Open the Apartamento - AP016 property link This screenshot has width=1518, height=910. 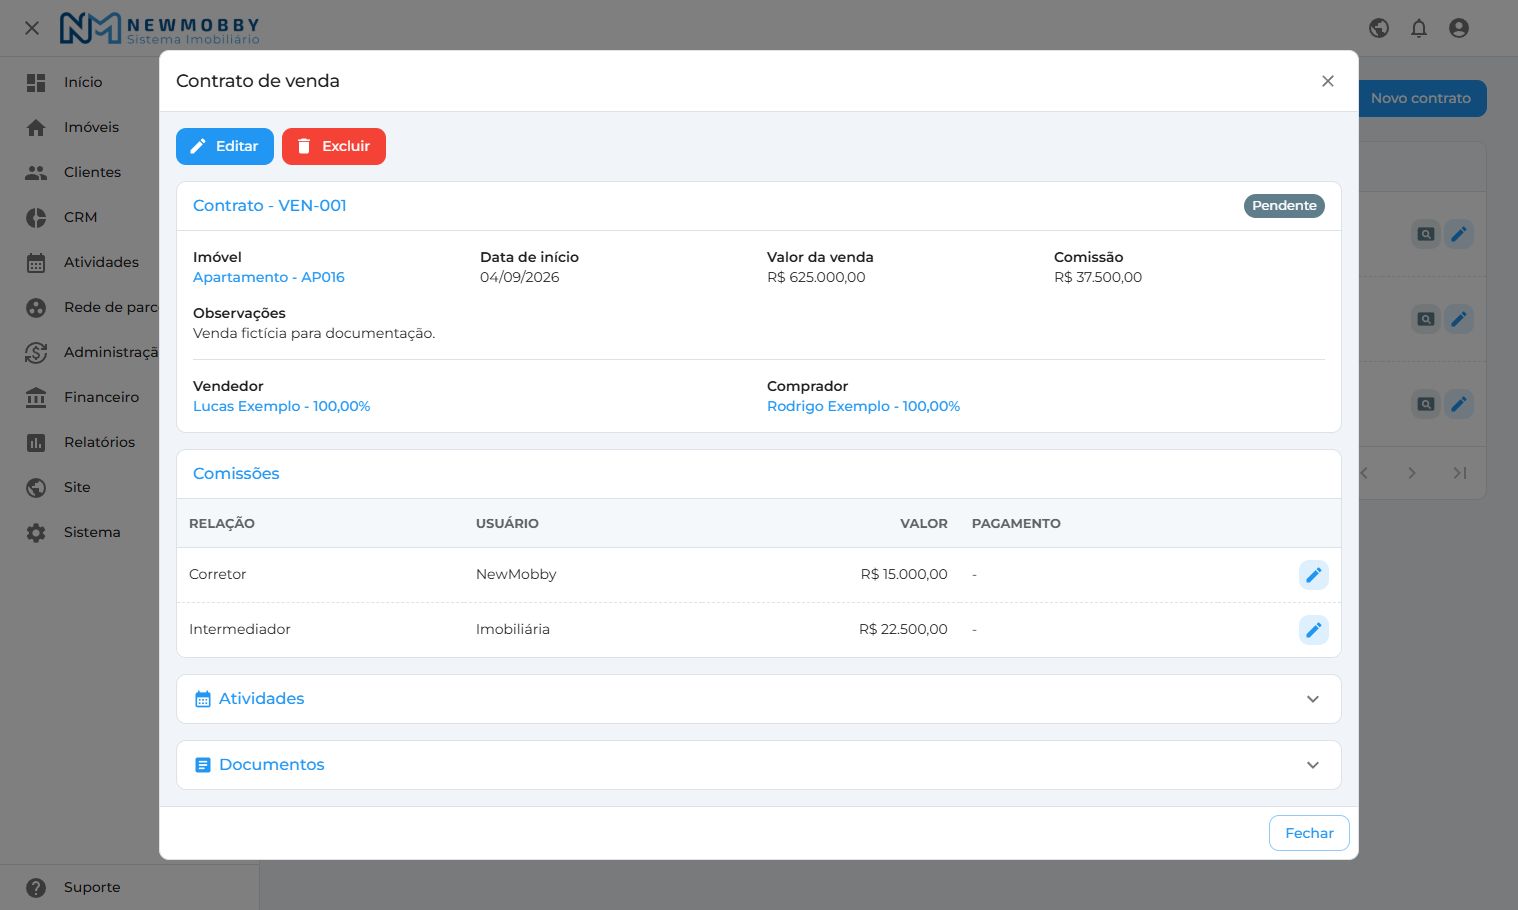click(x=269, y=277)
